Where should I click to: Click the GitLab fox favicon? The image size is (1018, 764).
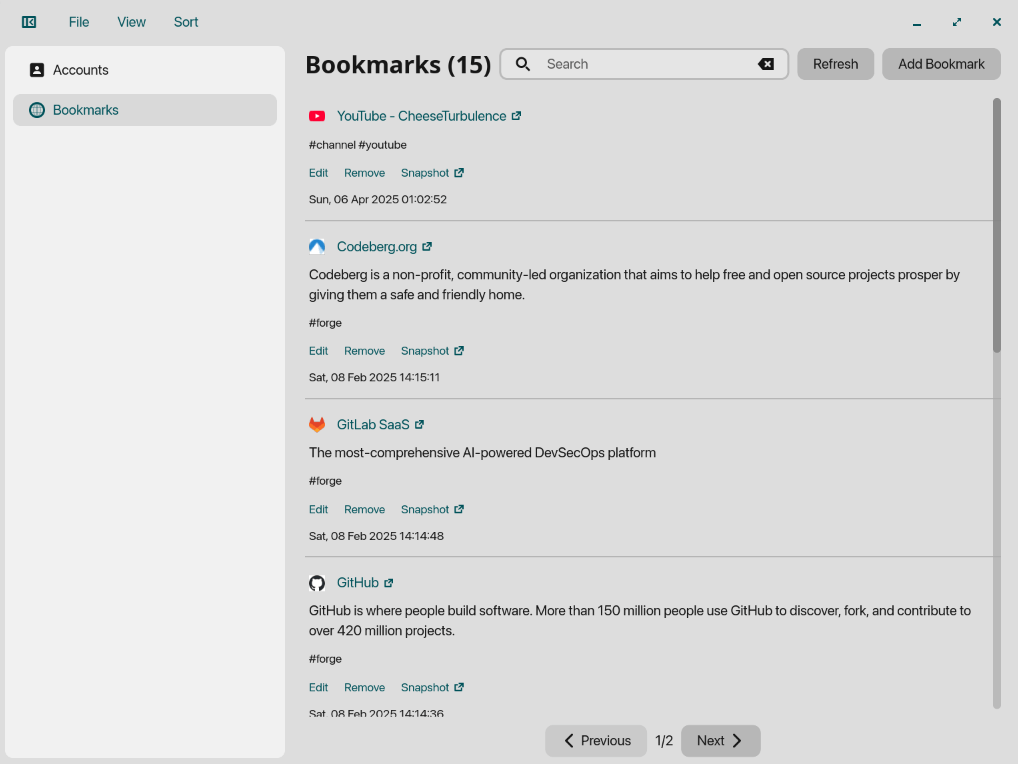coord(317,425)
